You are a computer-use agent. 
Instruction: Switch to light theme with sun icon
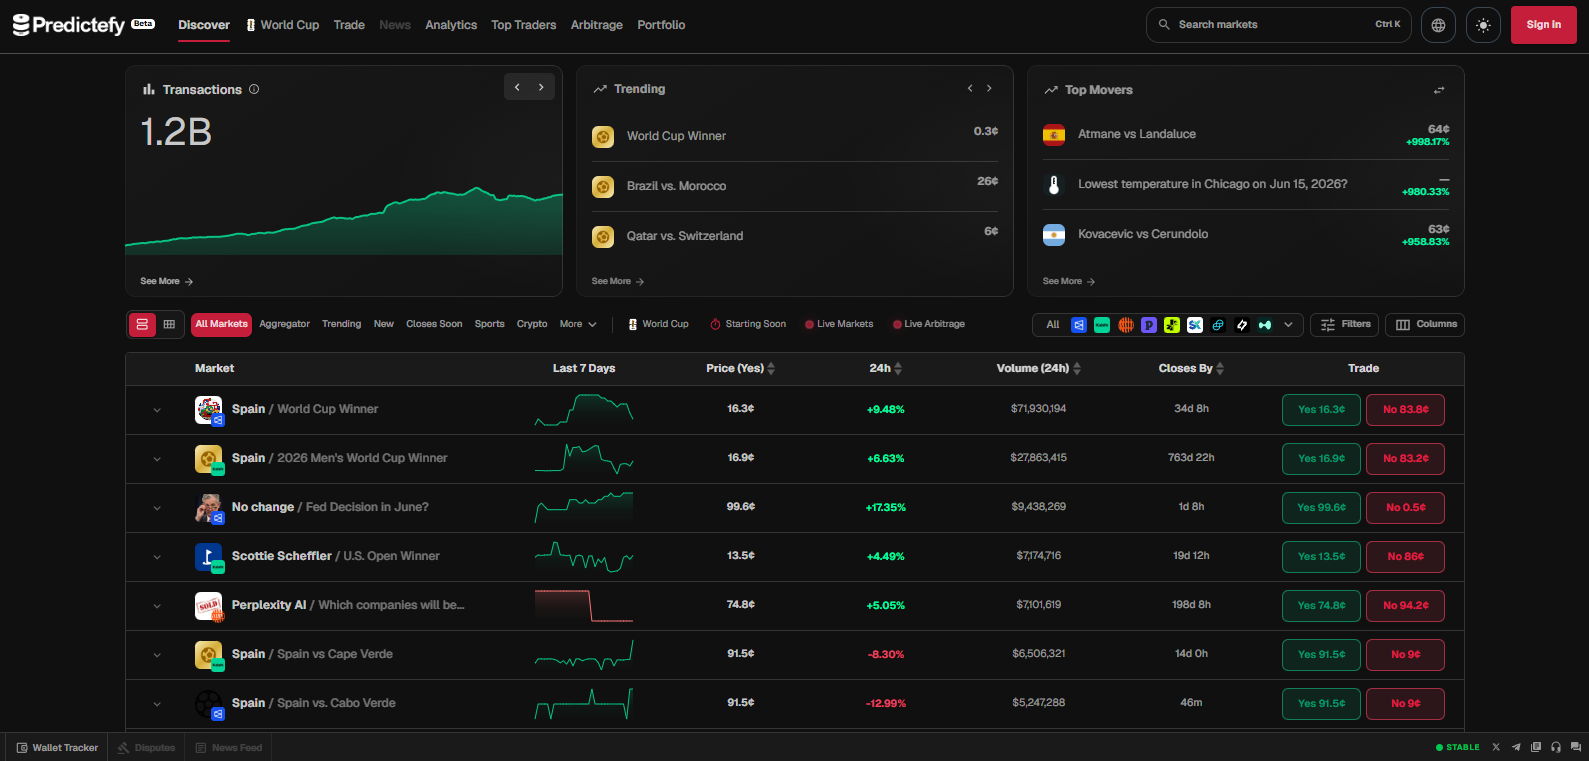1483,25
